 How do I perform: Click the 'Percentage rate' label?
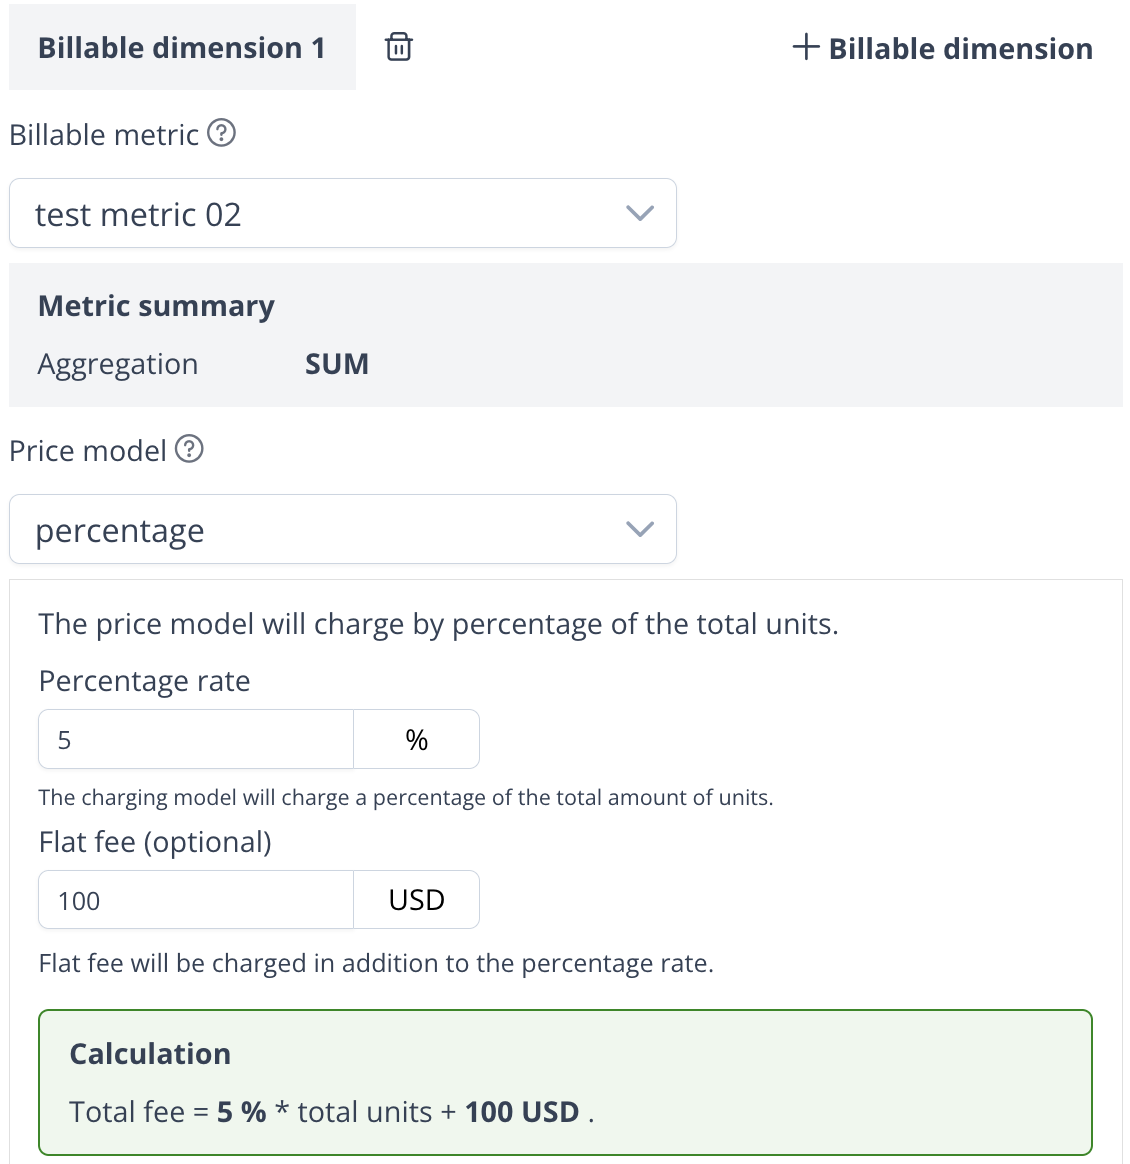click(144, 681)
